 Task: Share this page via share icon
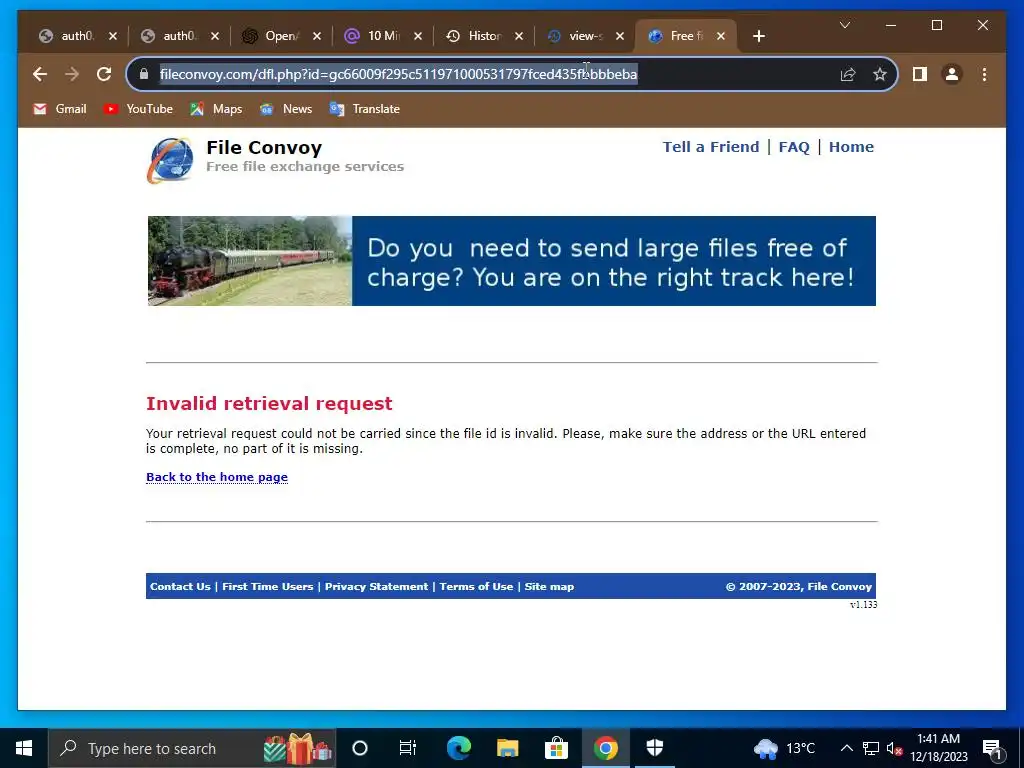tap(848, 74)
